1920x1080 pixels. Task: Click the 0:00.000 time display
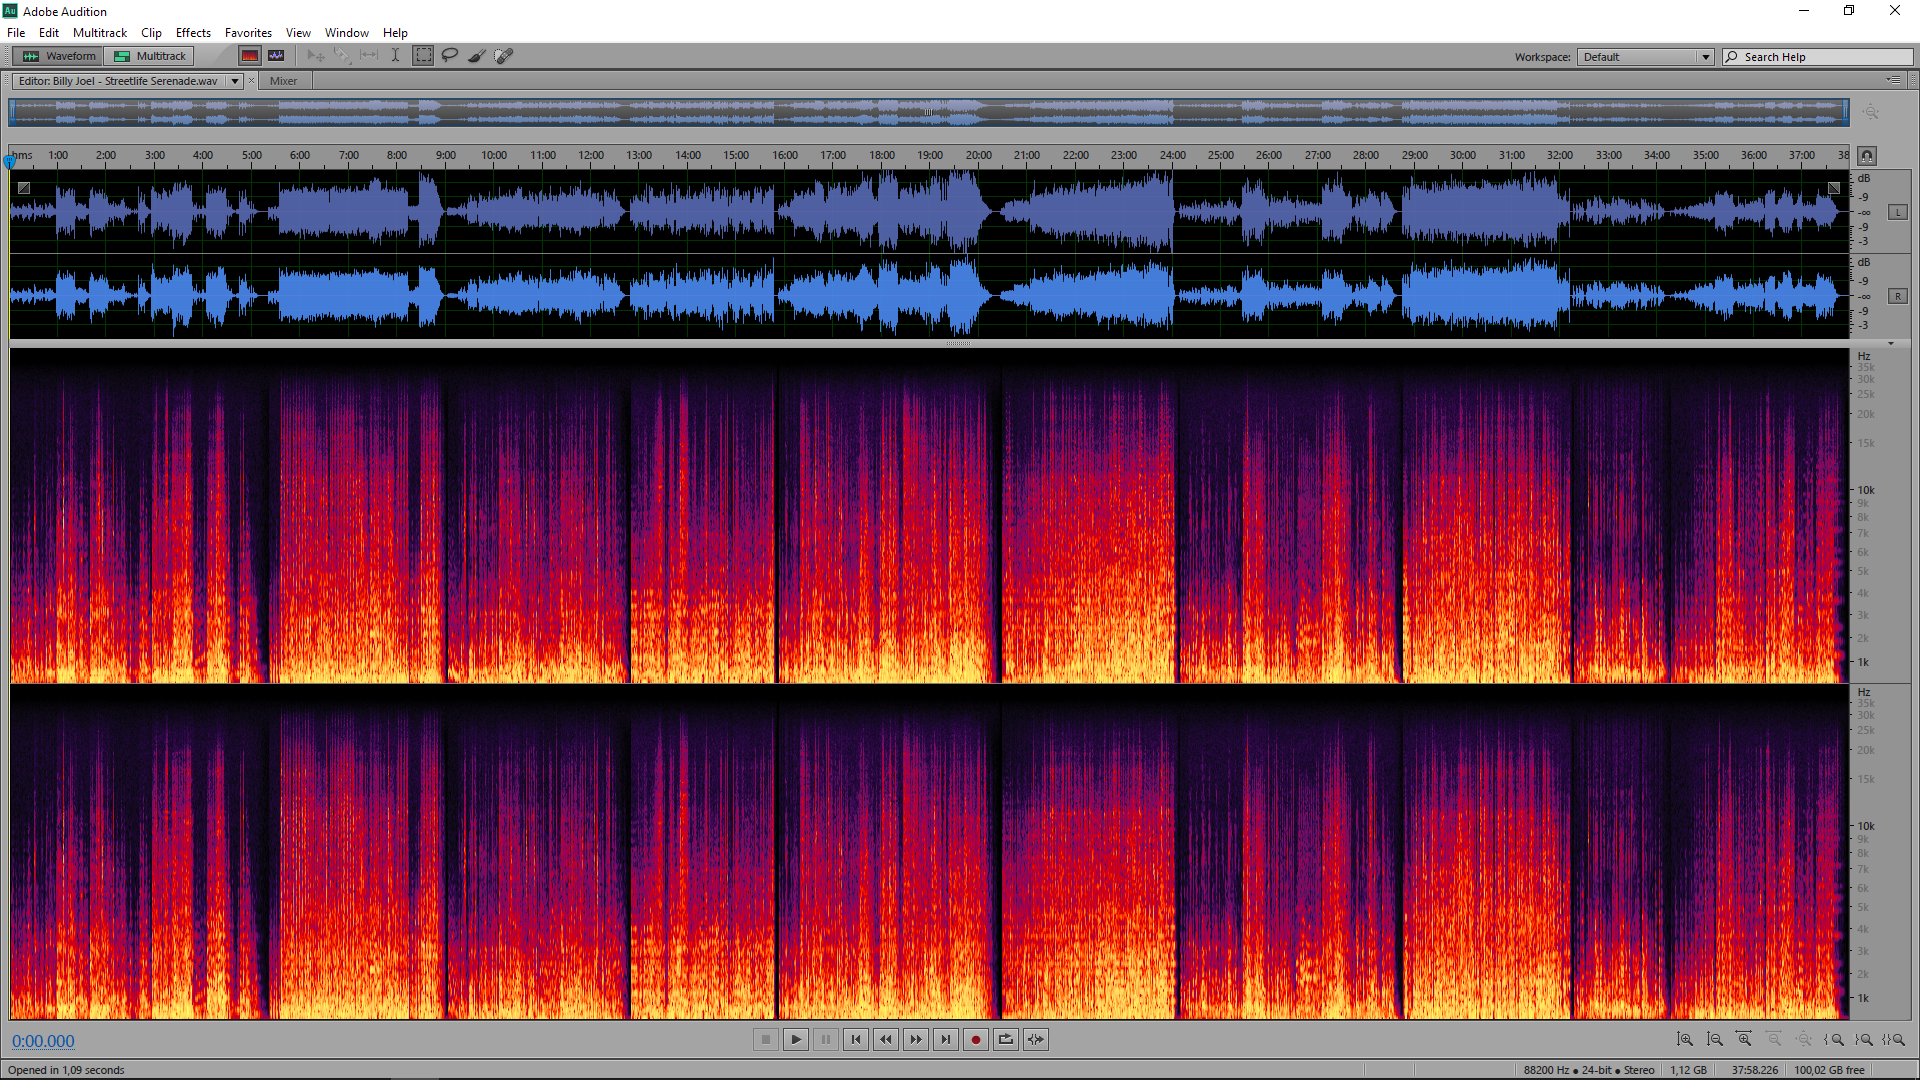click(43, 1041)
